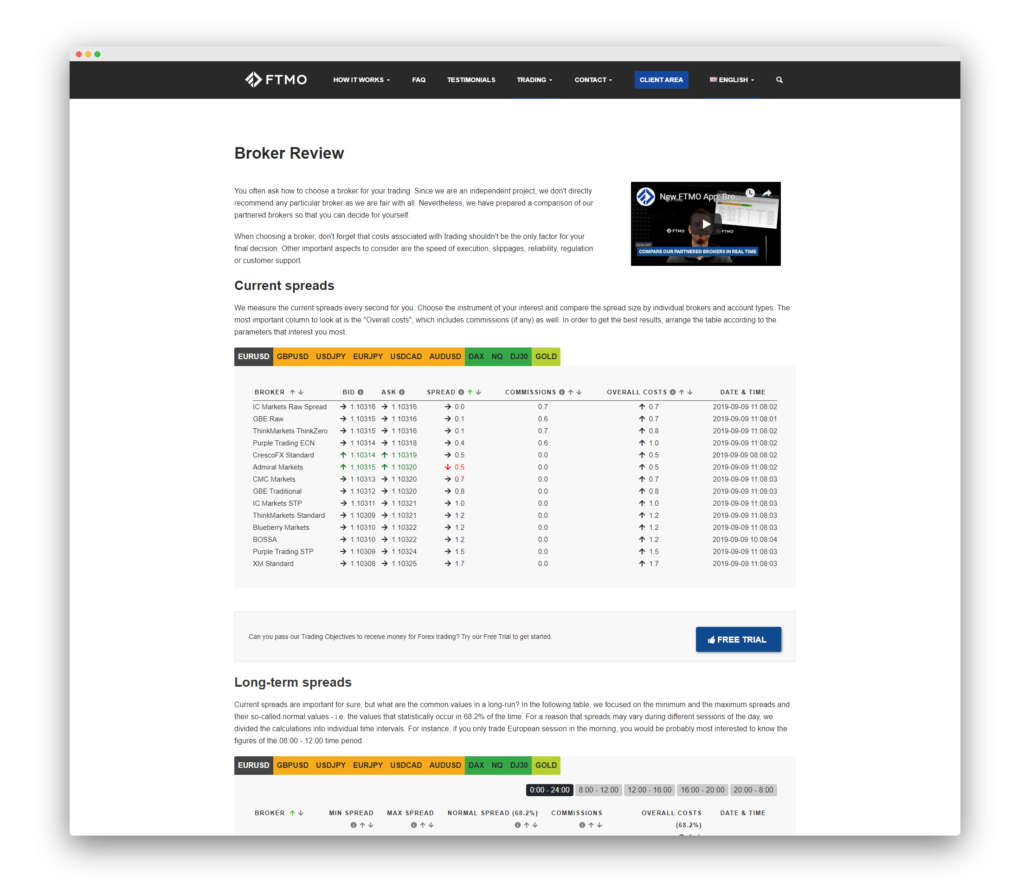The image size is (1030, 882).
Task: Click the MAX SPREAD info icon
Action: point(414,825)
